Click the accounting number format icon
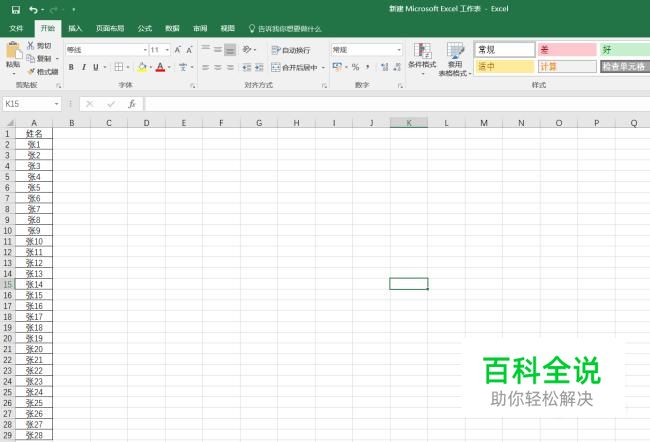Viewport: 650px width, 442px height. click(x=337, y=67)
